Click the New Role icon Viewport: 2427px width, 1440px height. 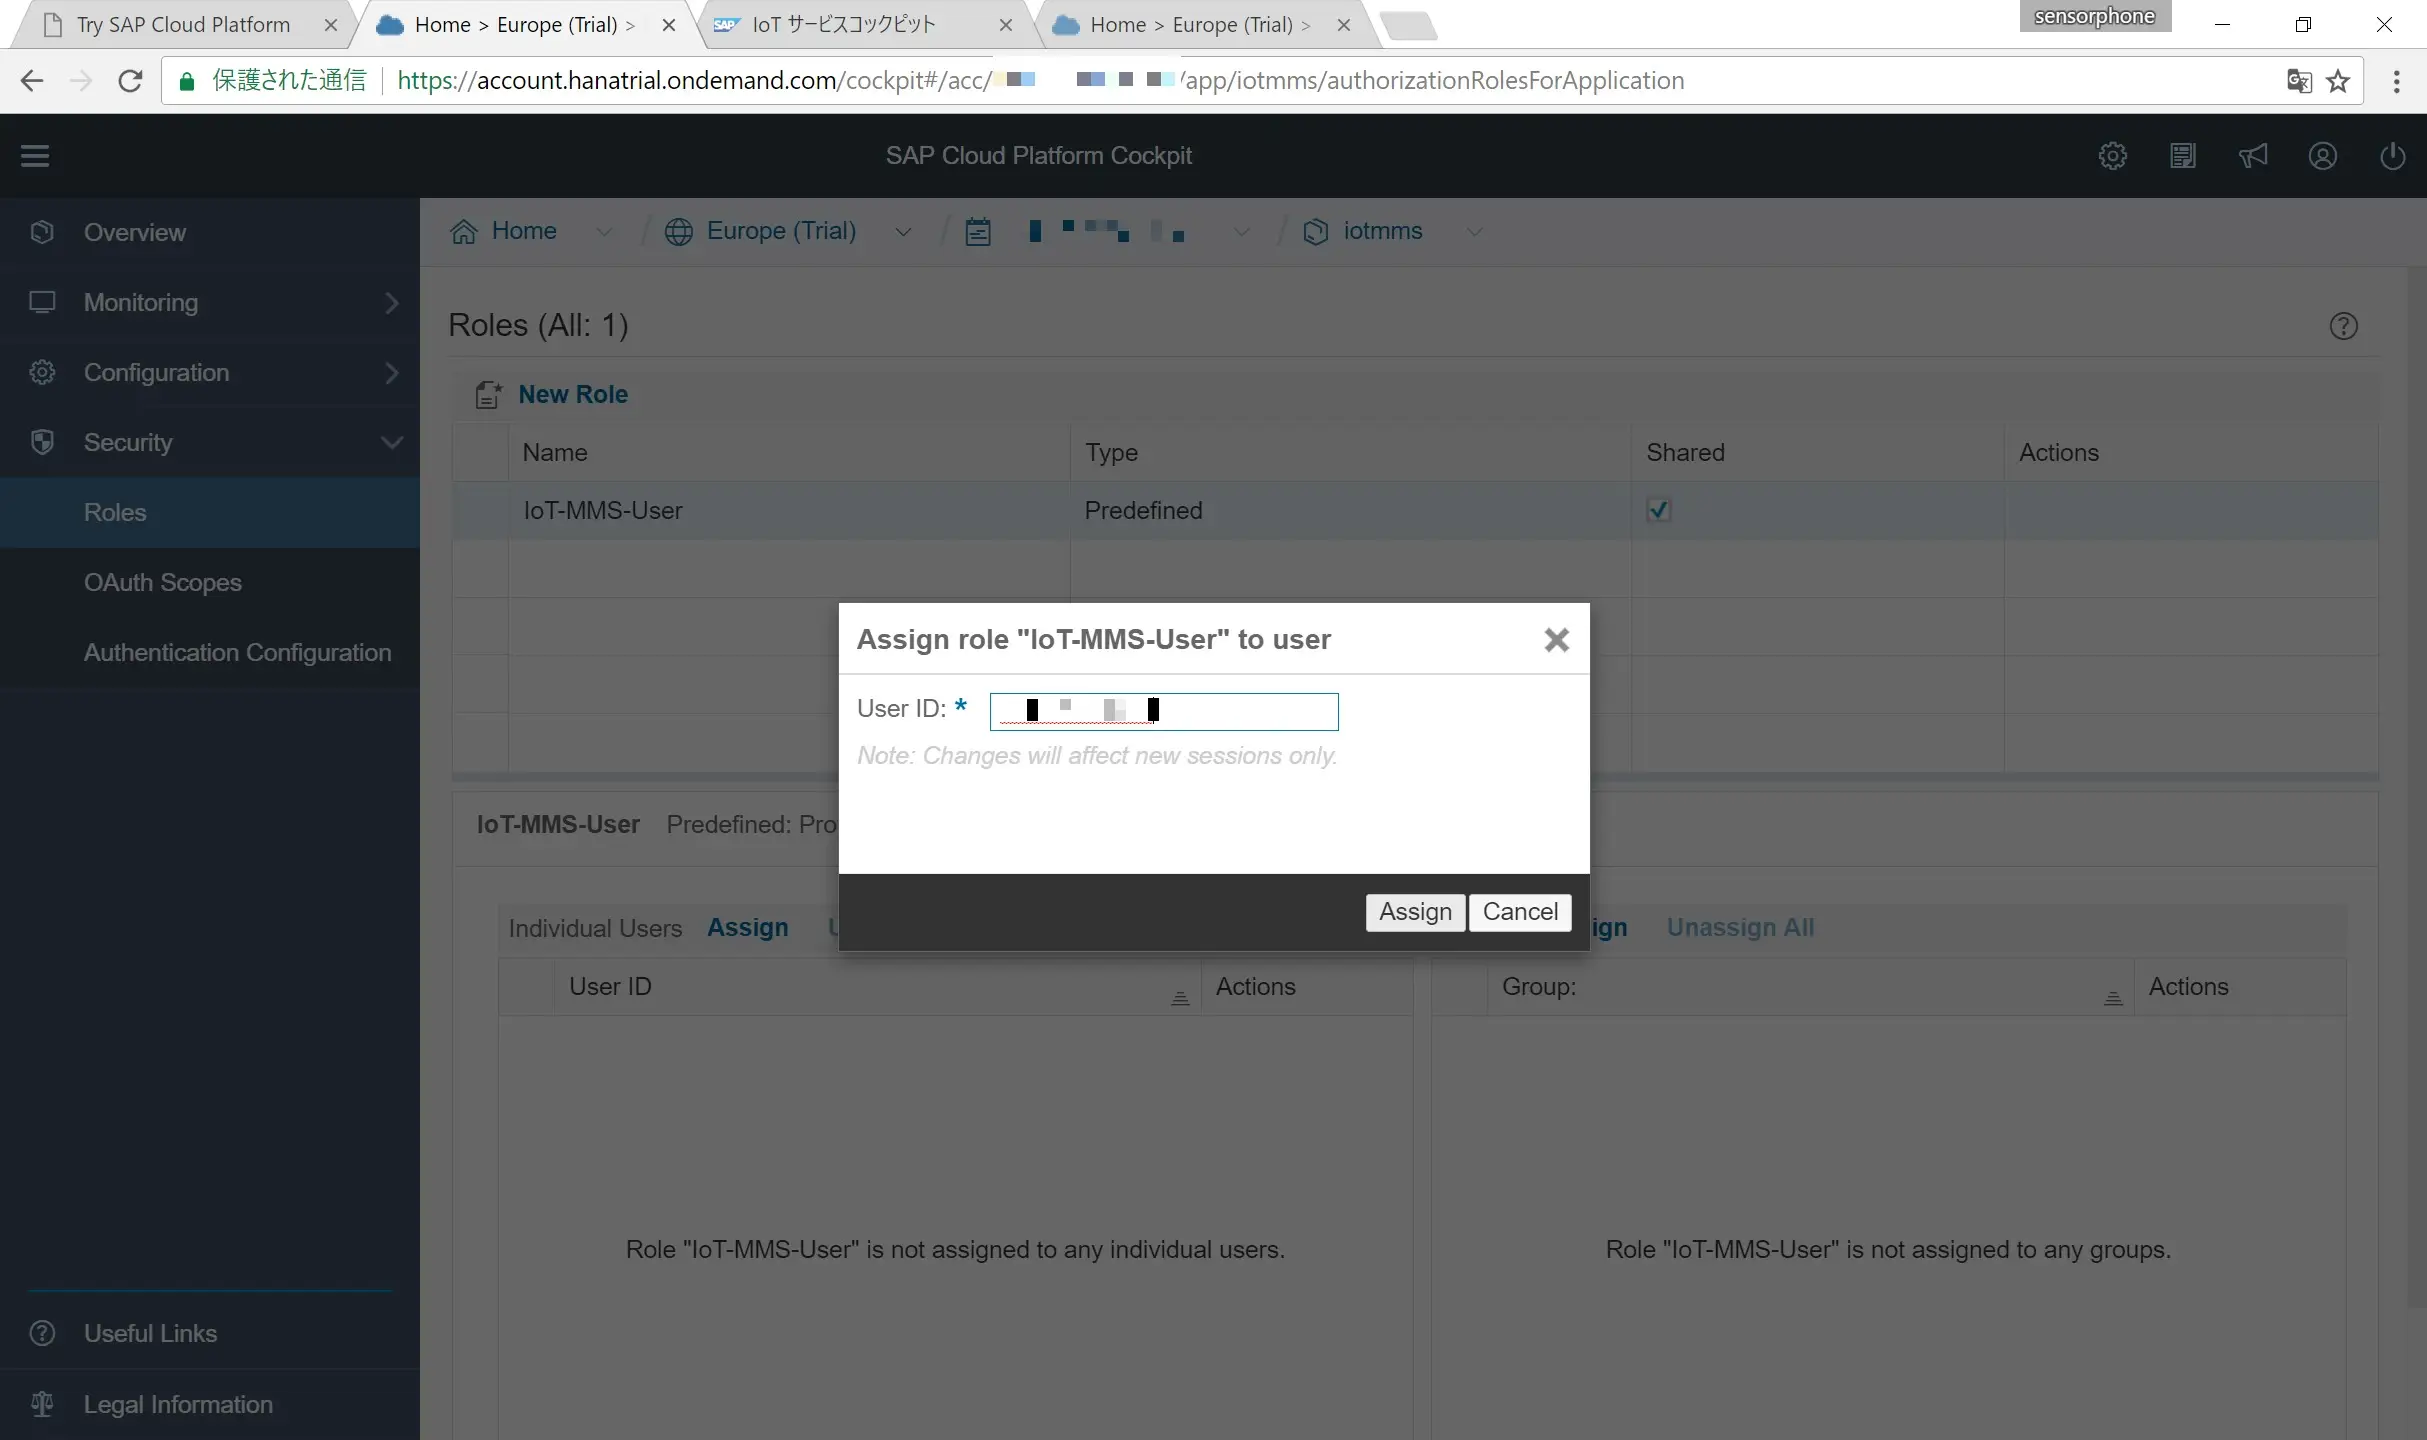tap(488, 394)
